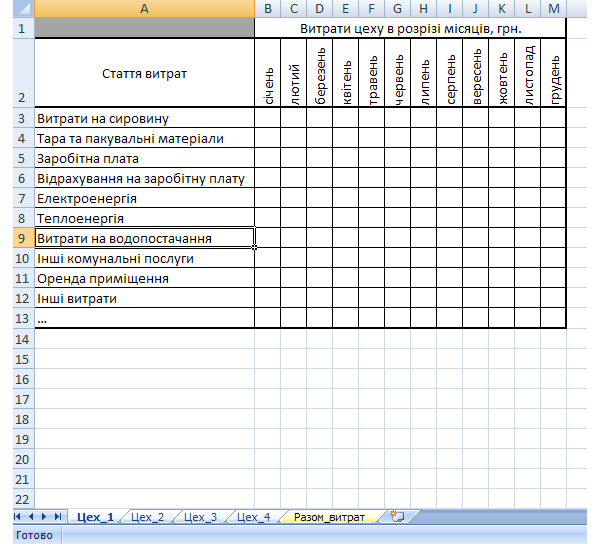
Task: Click the 'червень' month header
Action: (398, 73)
